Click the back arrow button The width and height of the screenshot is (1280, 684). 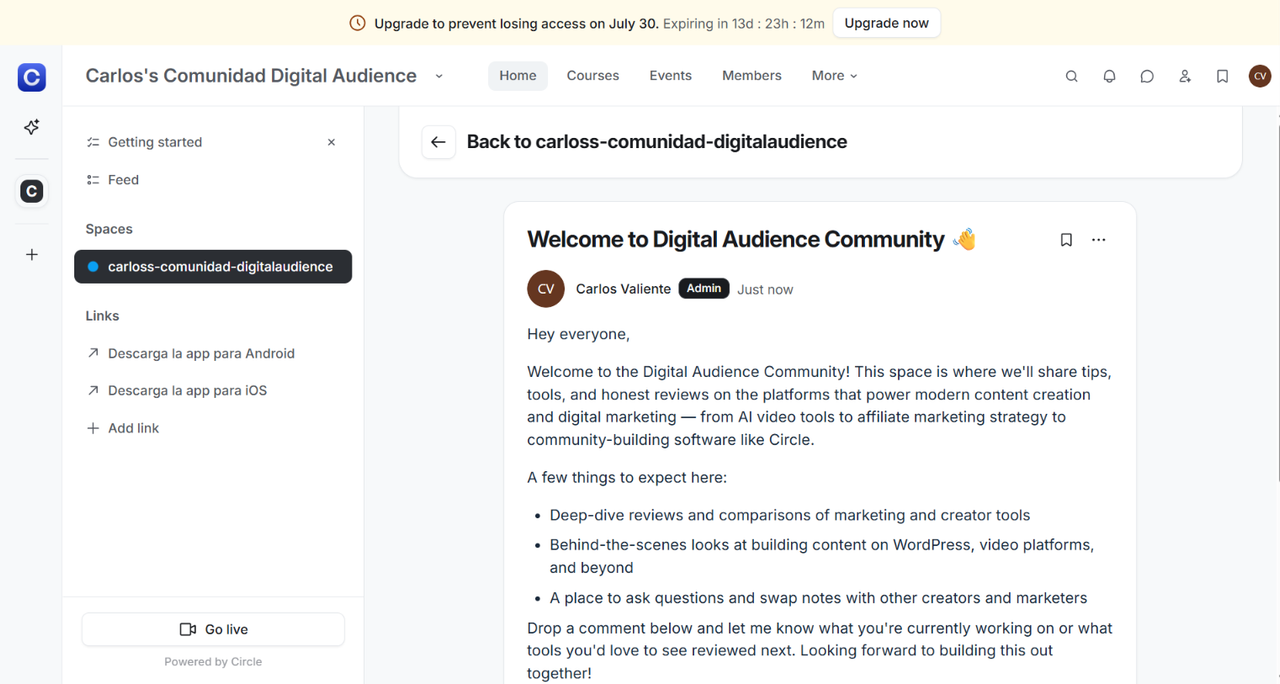[438, 142]
